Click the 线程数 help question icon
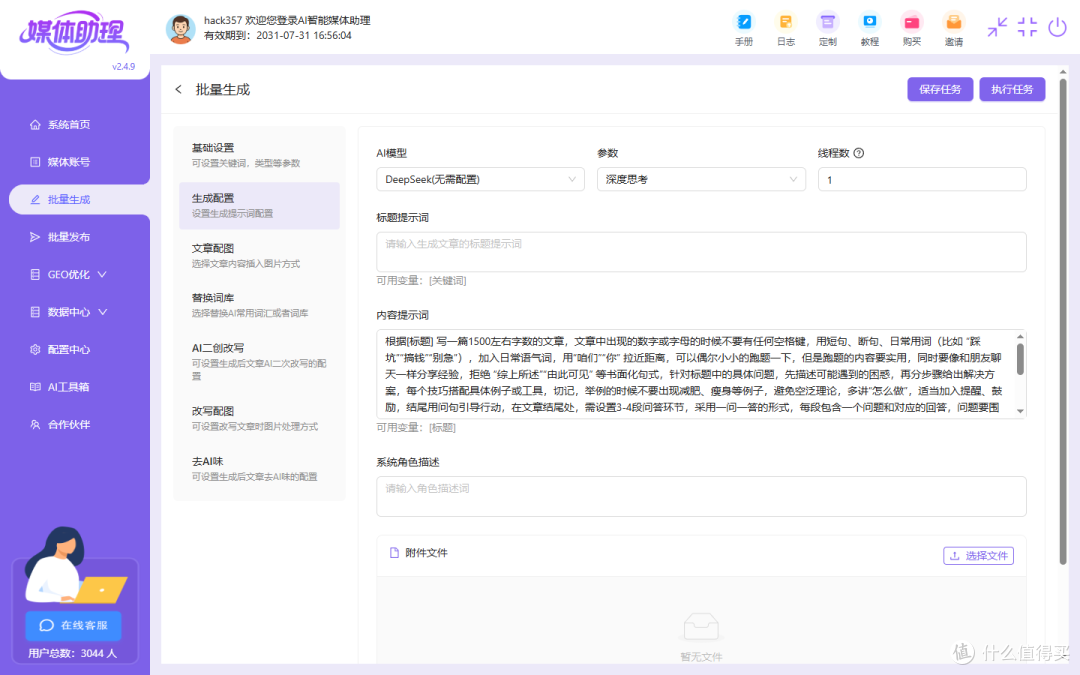The image size is (1080, 675). click(x=859, y=153)
